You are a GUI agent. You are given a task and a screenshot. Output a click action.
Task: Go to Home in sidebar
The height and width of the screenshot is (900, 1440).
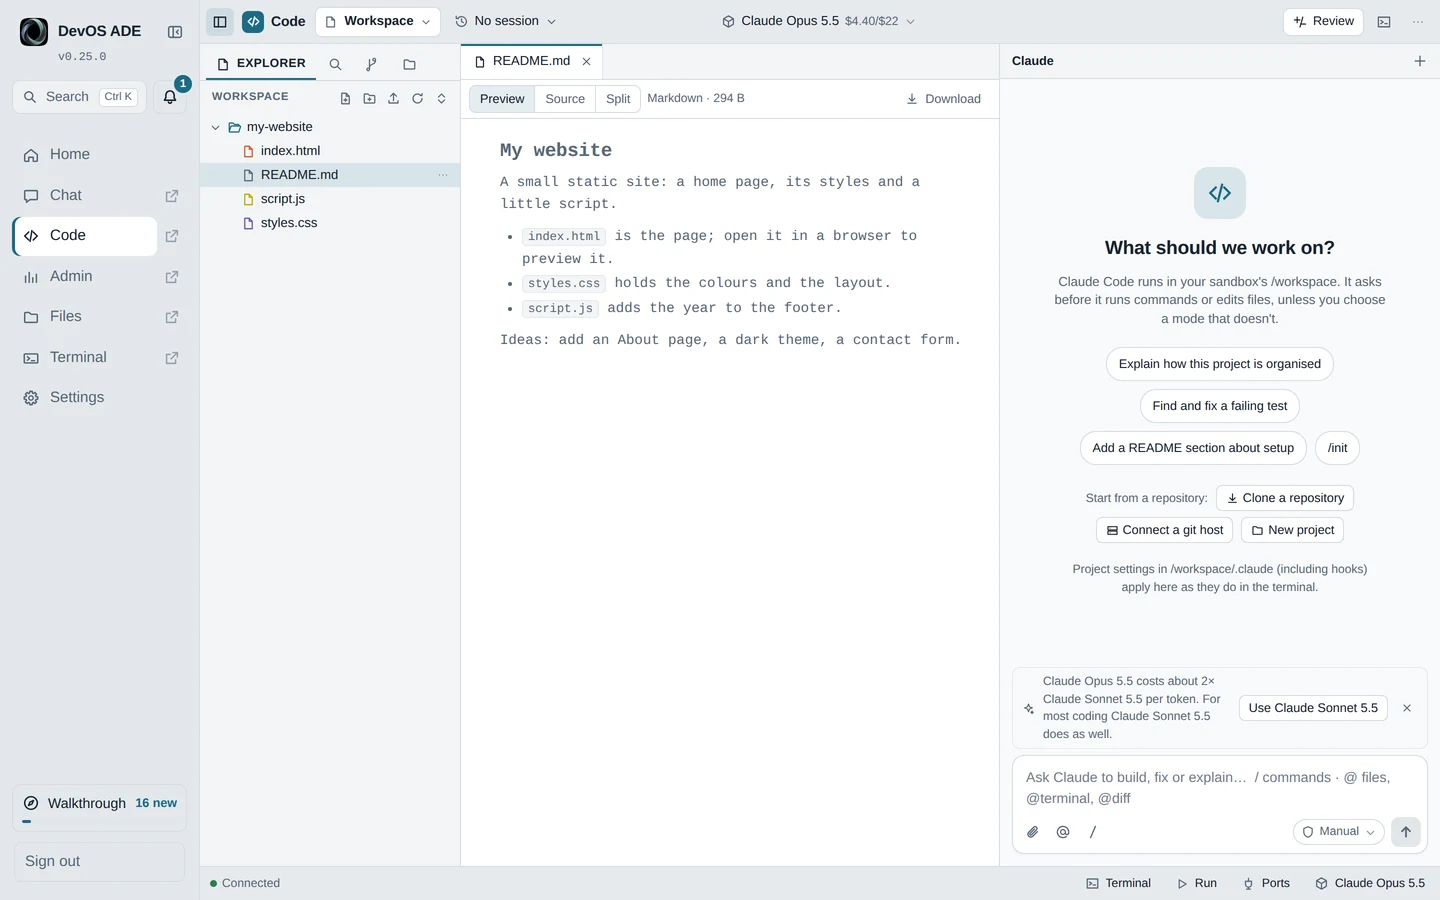pyautogui.click(x=85, y=155)
